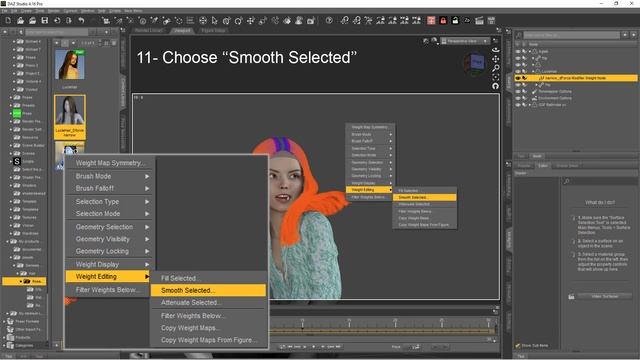Toggle visibility eye of highlighted weight node
The width and height of the screenshot is (640, 360).
[518, 78]
